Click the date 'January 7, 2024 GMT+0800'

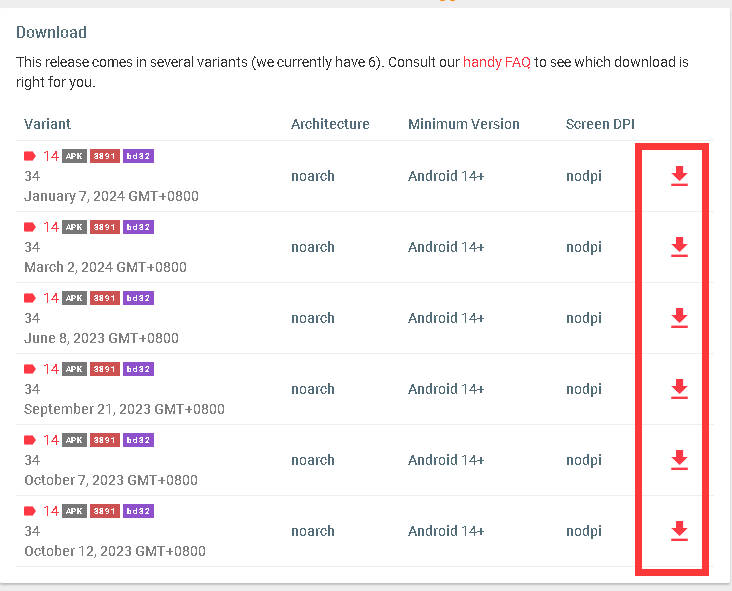[x=111, y=196]
